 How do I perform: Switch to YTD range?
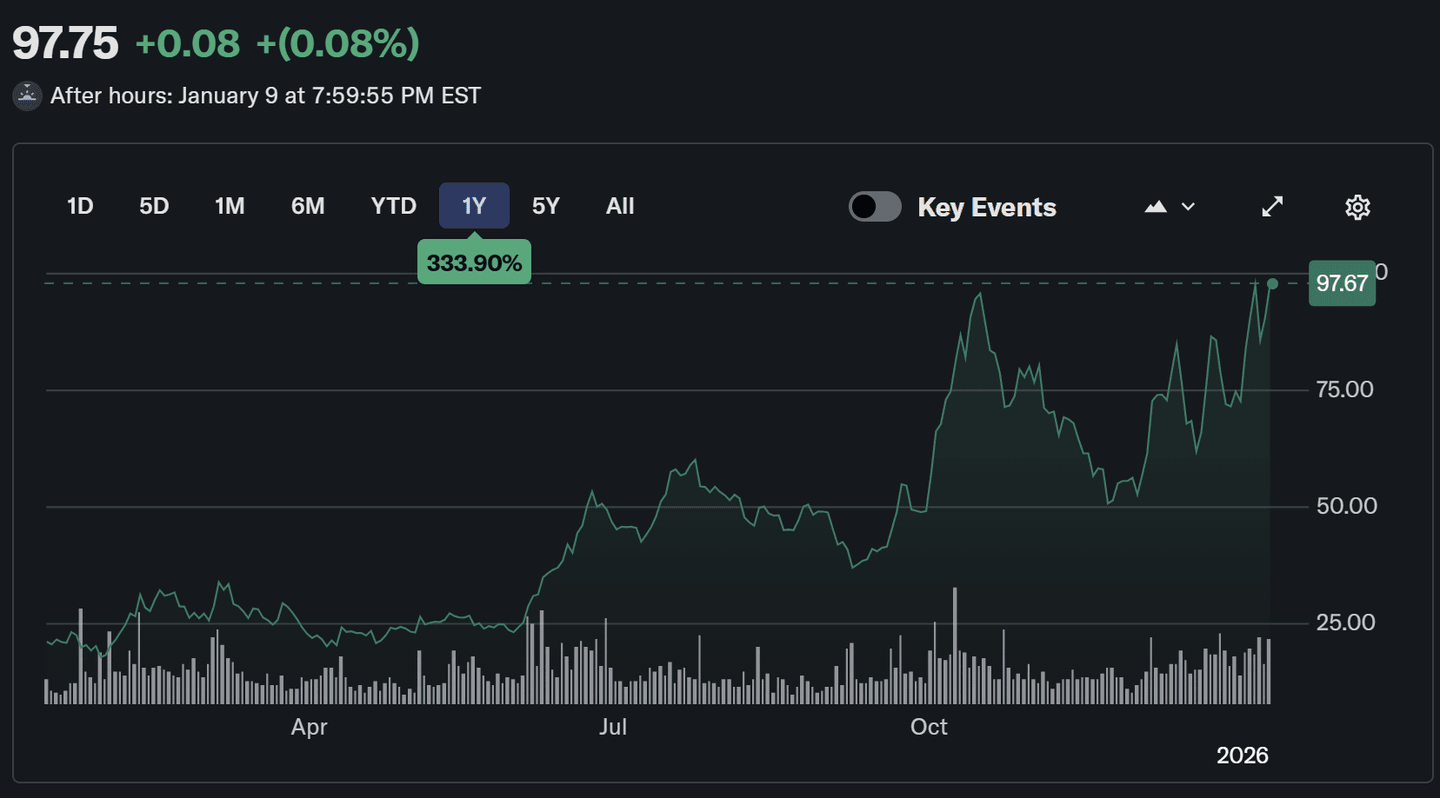pos(393,206)
